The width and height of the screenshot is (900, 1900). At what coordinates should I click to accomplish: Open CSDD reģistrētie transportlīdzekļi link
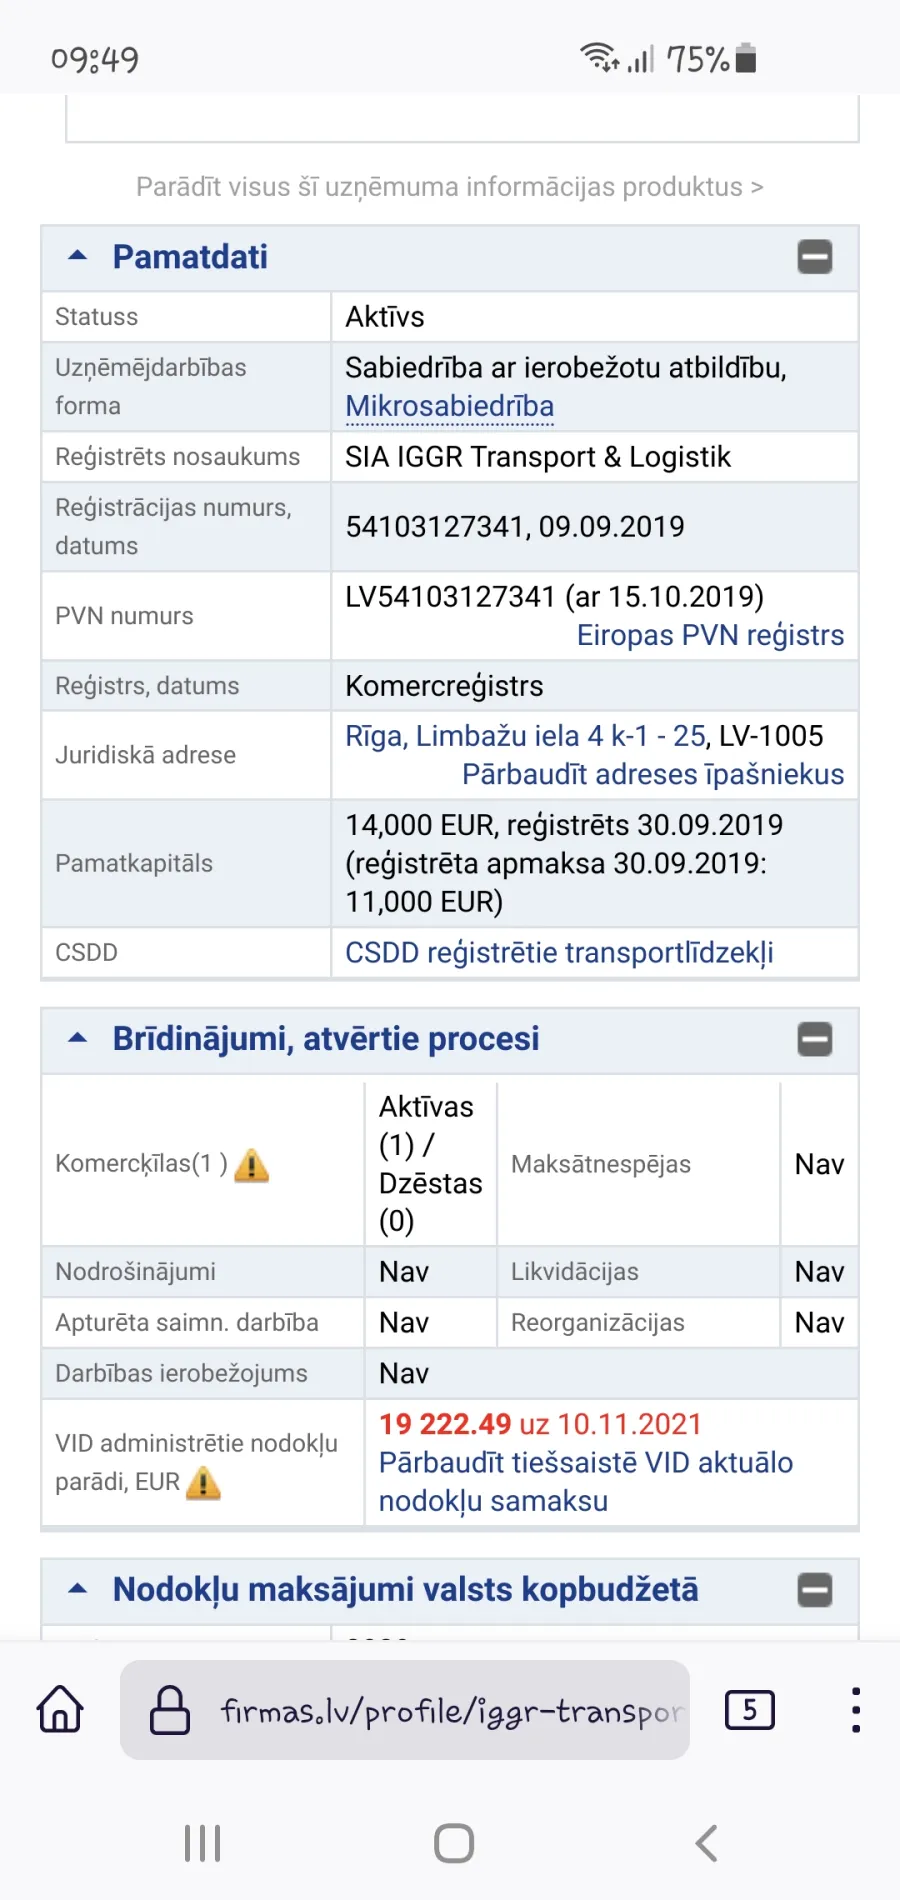click(559, 953)
